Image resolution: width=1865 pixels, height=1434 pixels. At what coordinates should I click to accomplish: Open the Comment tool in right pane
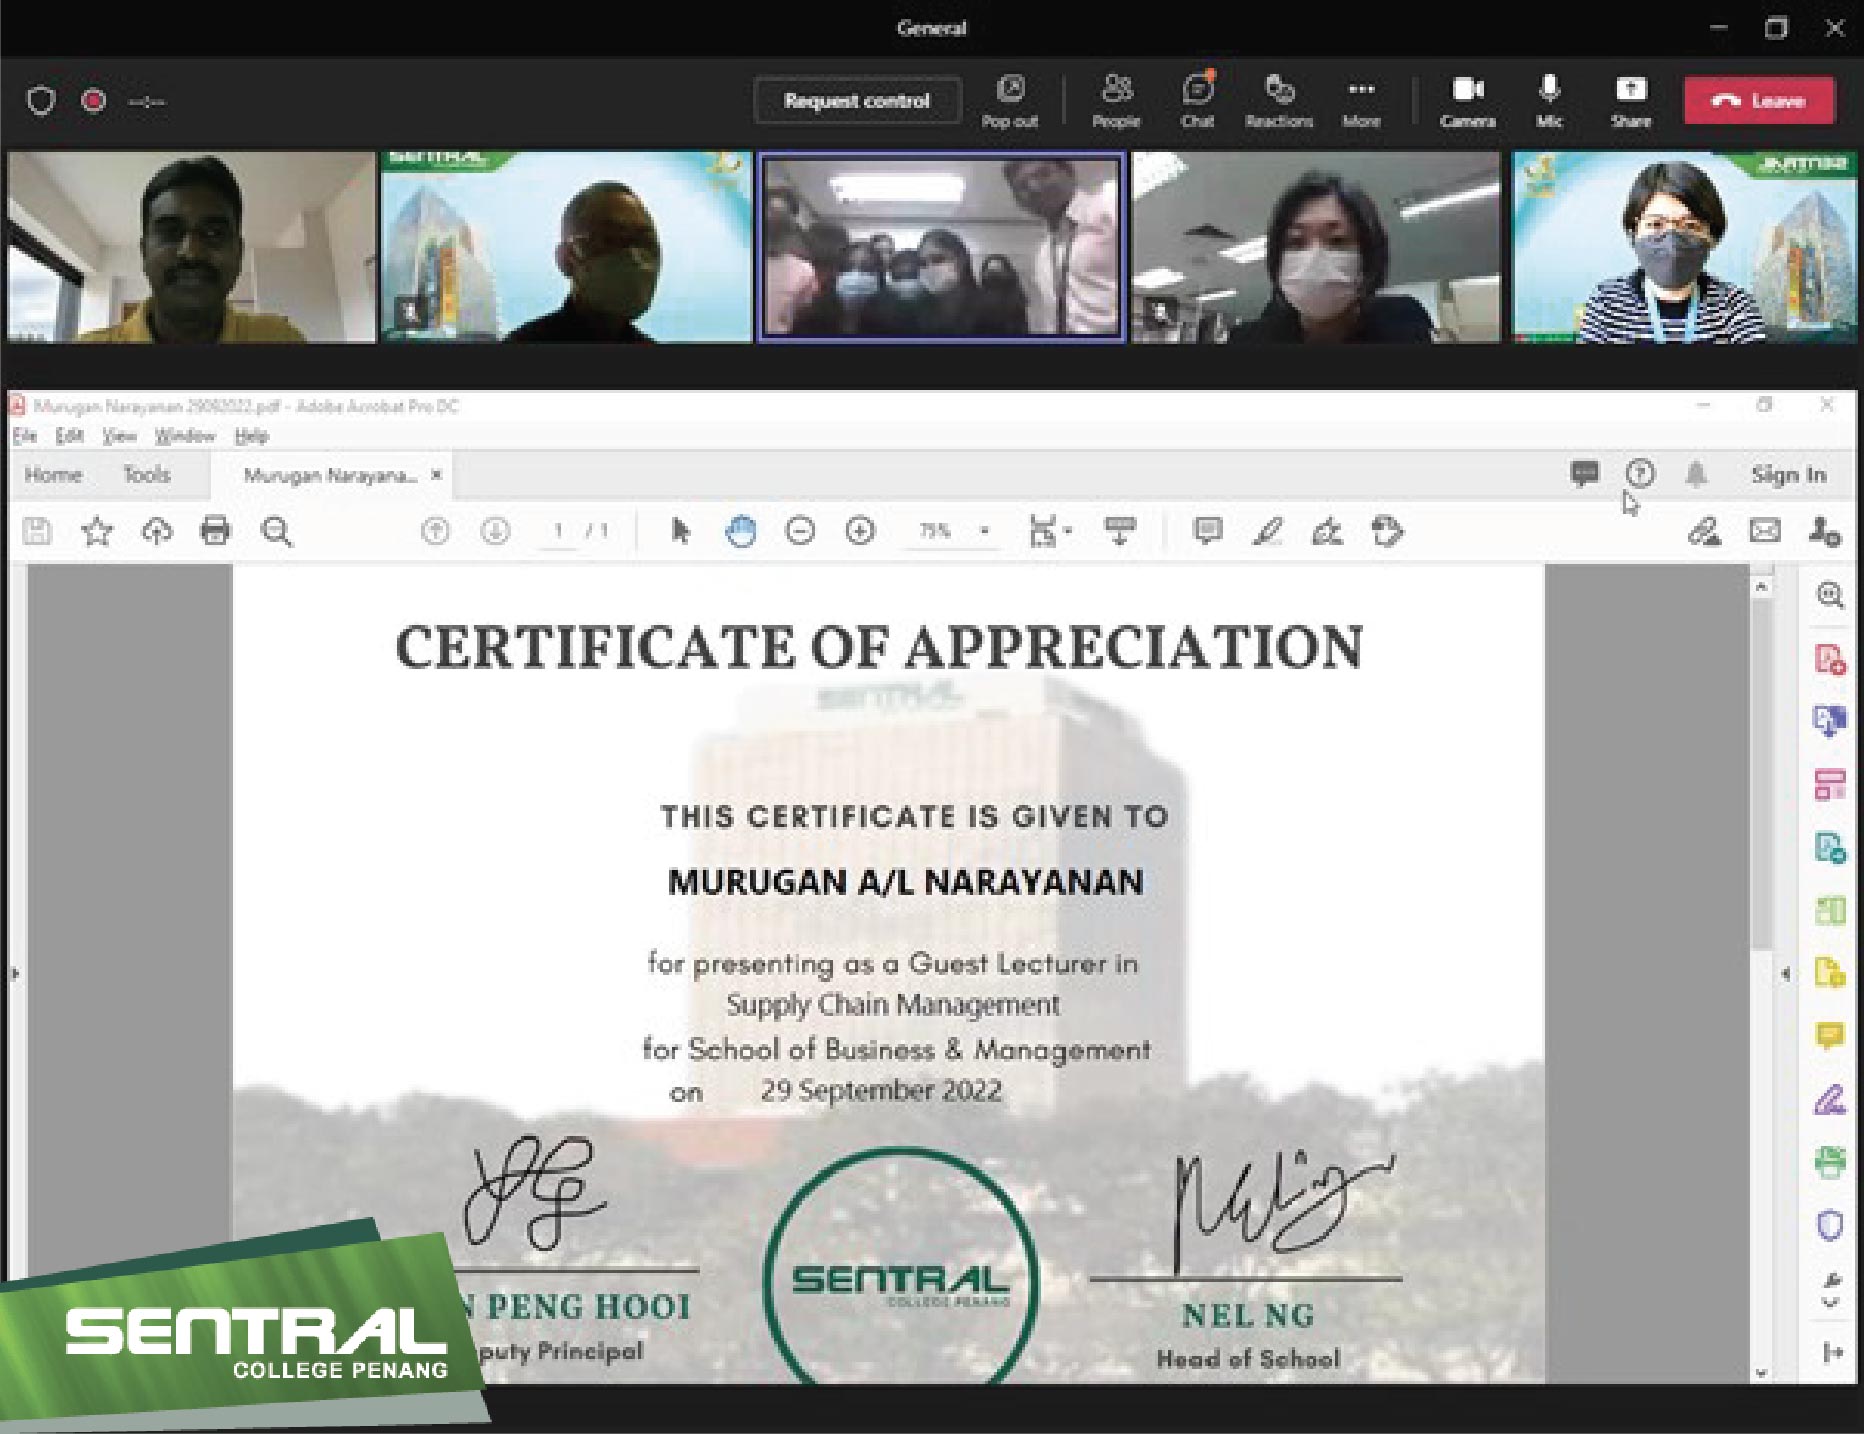pyautogui.click(x=1830, y=1036)
